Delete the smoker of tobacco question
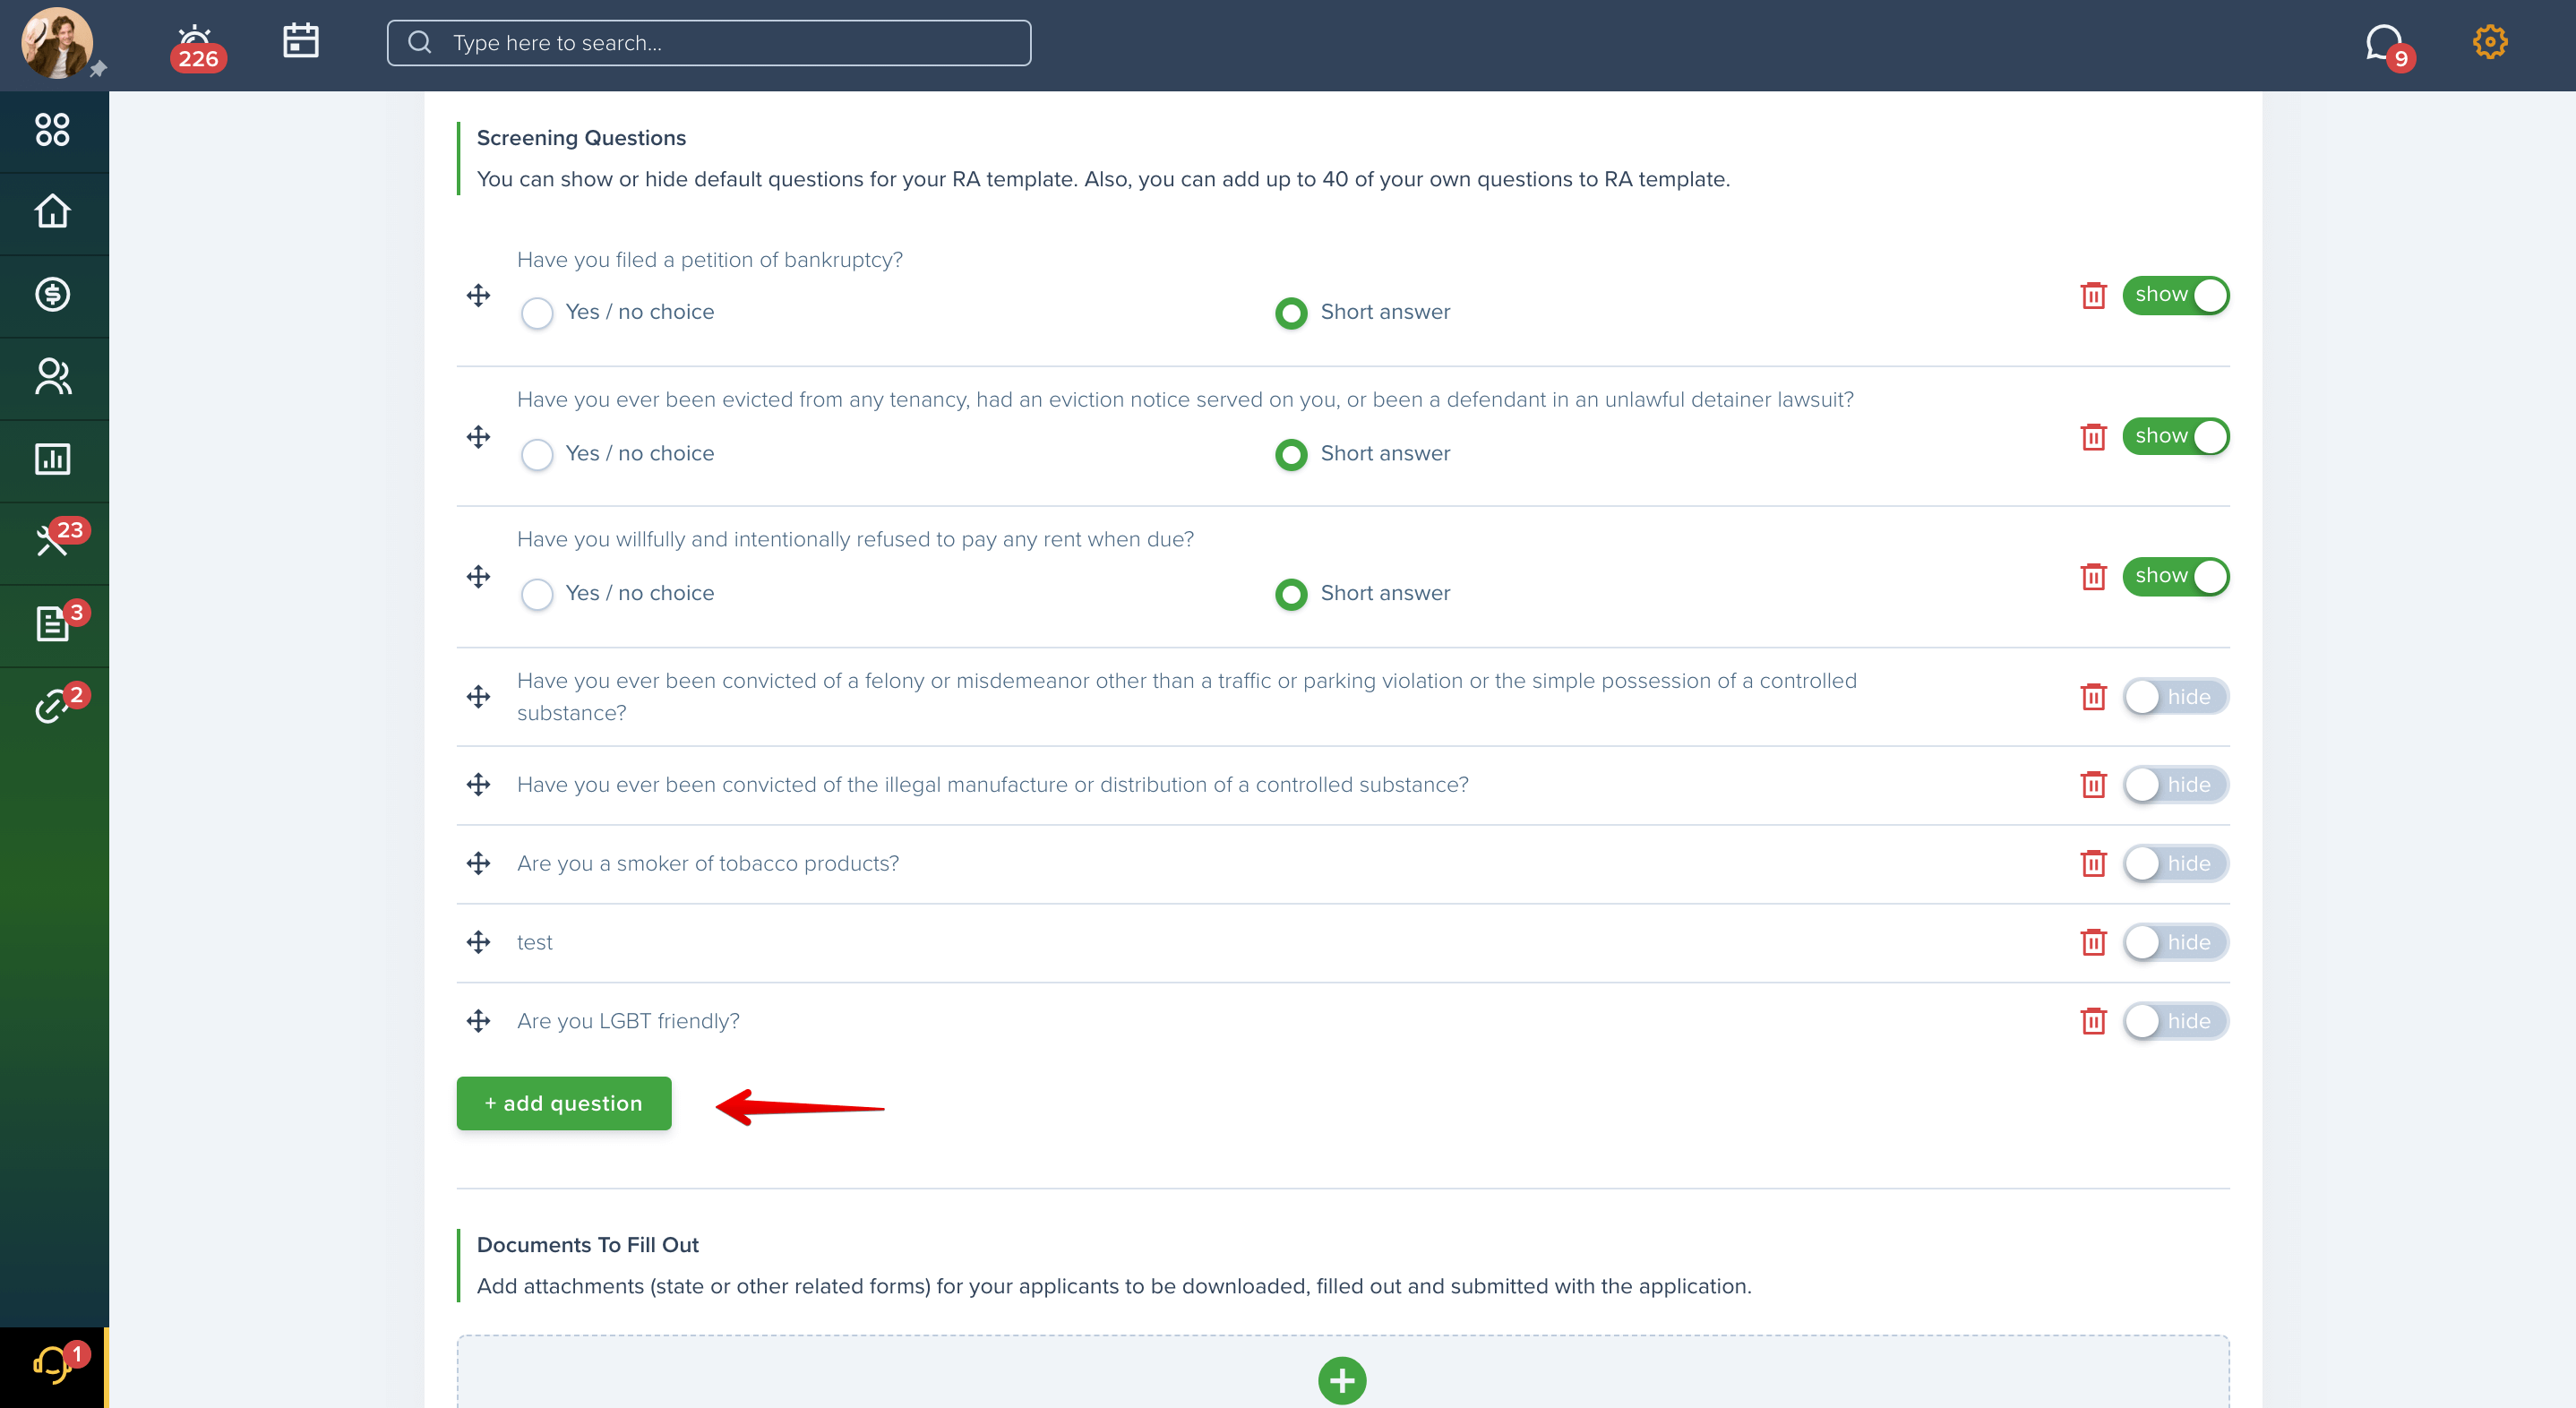This screenshot has width=2576, height=1408. (2093, 863)
